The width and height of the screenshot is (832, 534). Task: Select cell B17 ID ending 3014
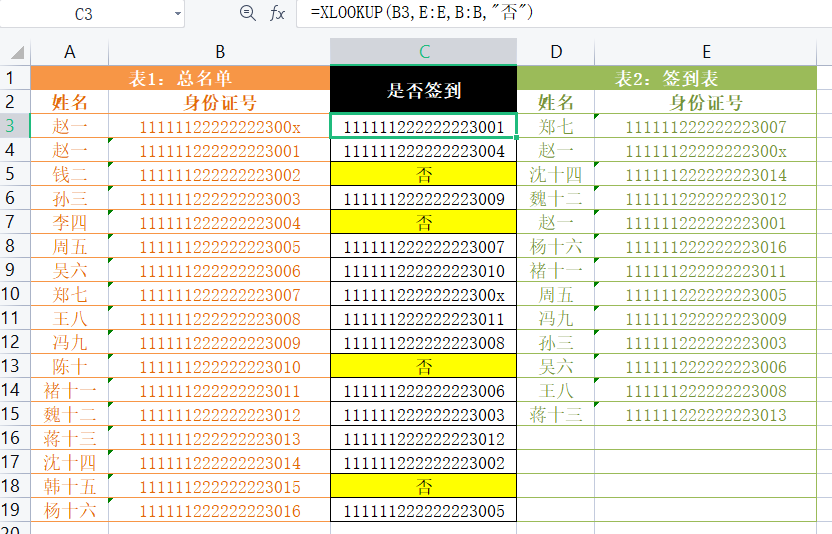click(220, 462)
